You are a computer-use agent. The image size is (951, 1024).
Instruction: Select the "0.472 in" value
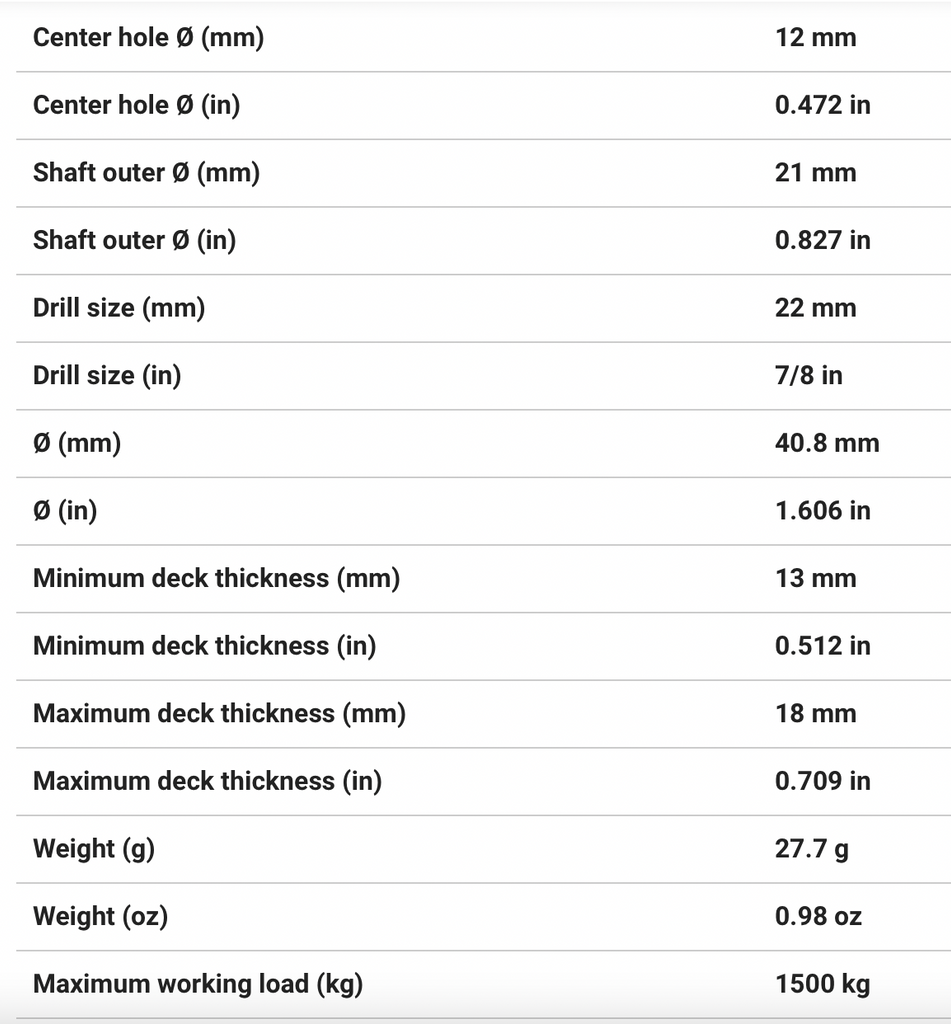point(822,105)
